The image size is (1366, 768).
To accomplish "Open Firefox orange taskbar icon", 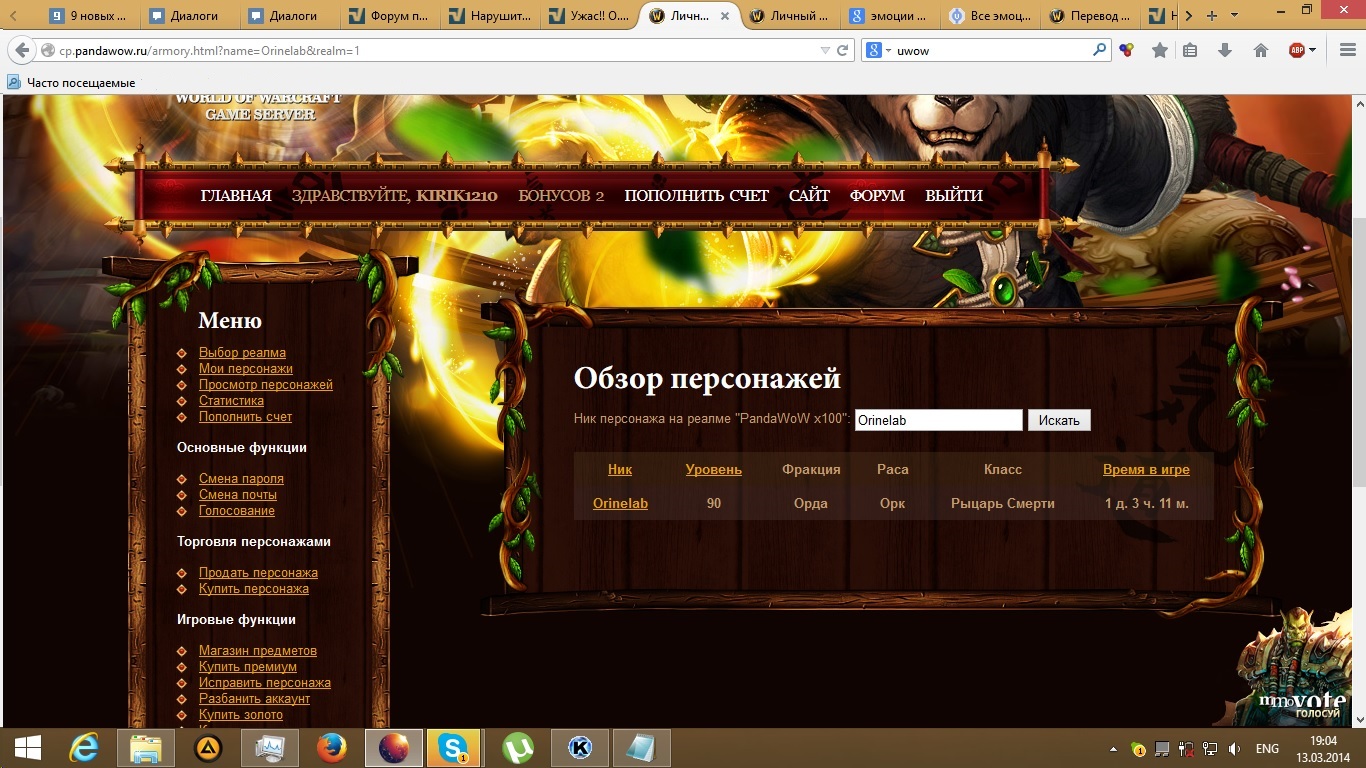I will click(x=332, y=748).
